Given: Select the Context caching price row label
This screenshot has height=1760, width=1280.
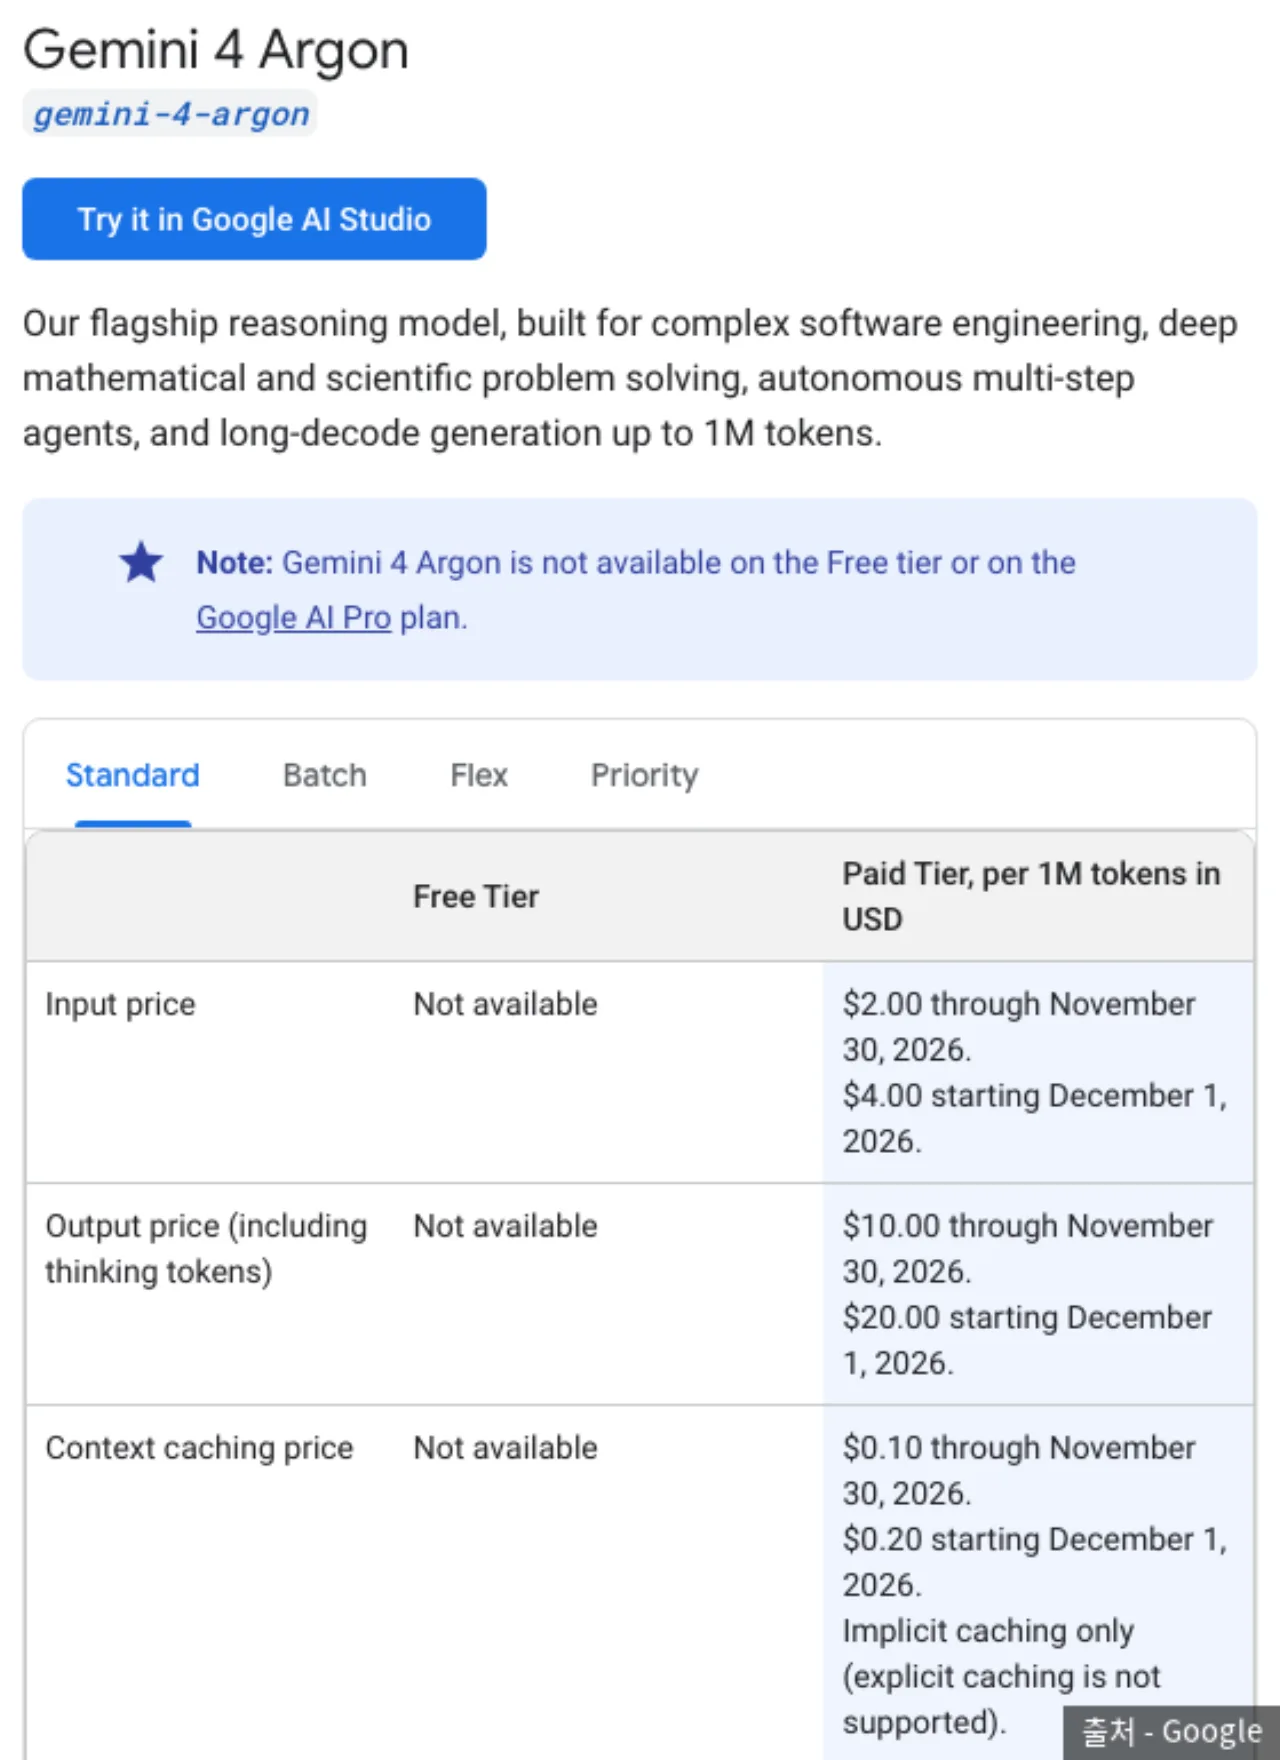Looking at the screenshot, I should coord(199,1448).
